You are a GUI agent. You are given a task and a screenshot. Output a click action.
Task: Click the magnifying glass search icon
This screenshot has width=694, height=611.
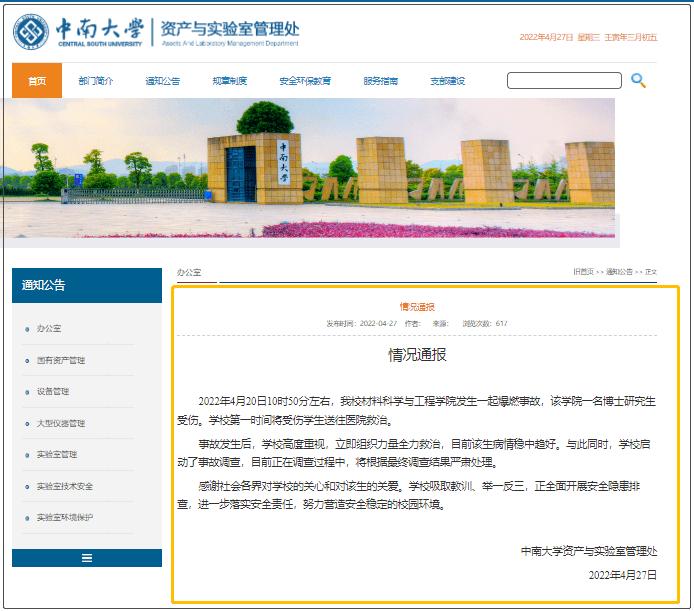638,81
